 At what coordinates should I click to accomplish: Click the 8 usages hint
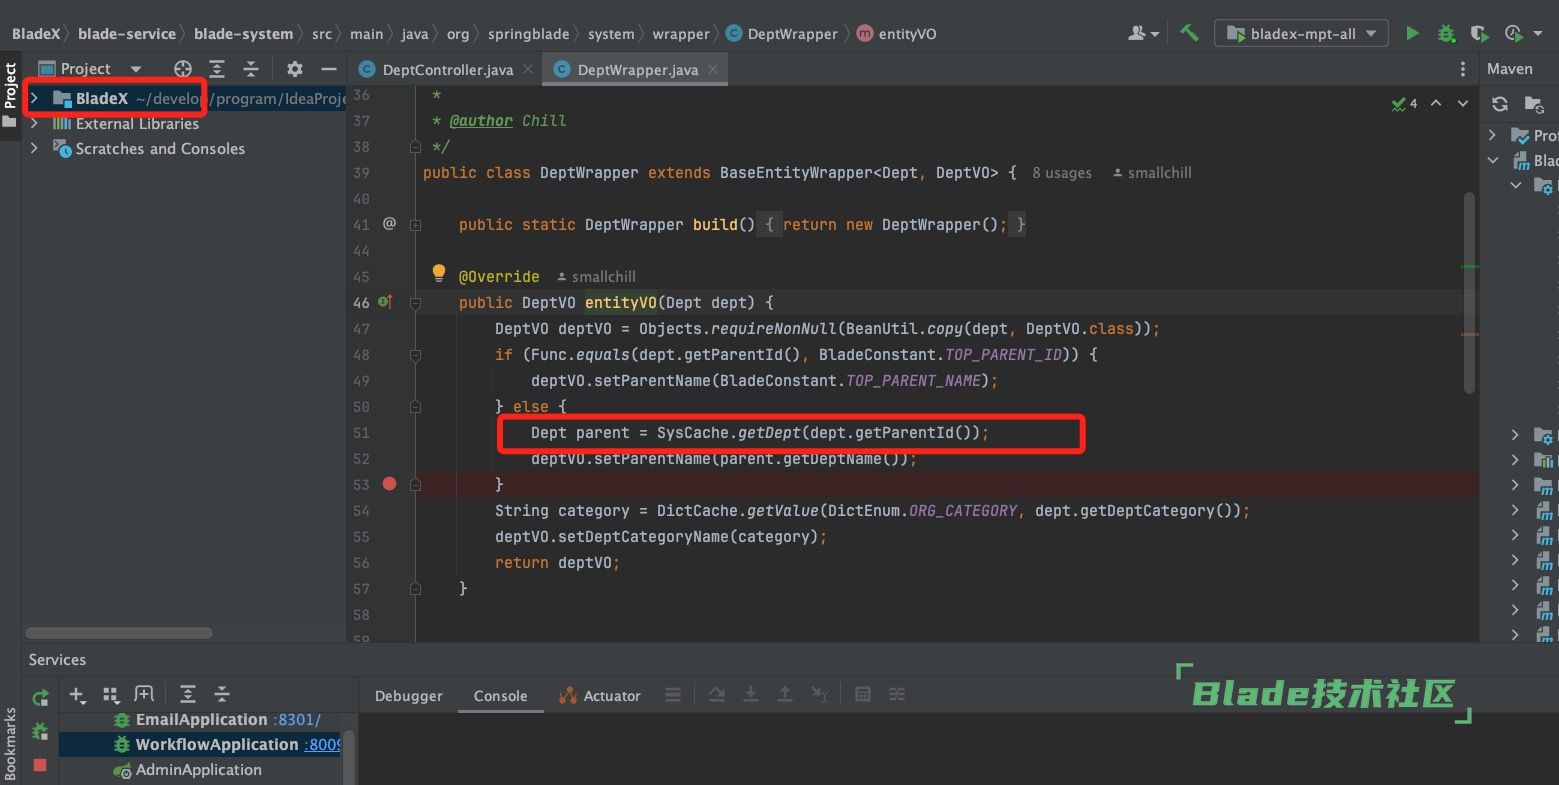[x=1062, y=173]
